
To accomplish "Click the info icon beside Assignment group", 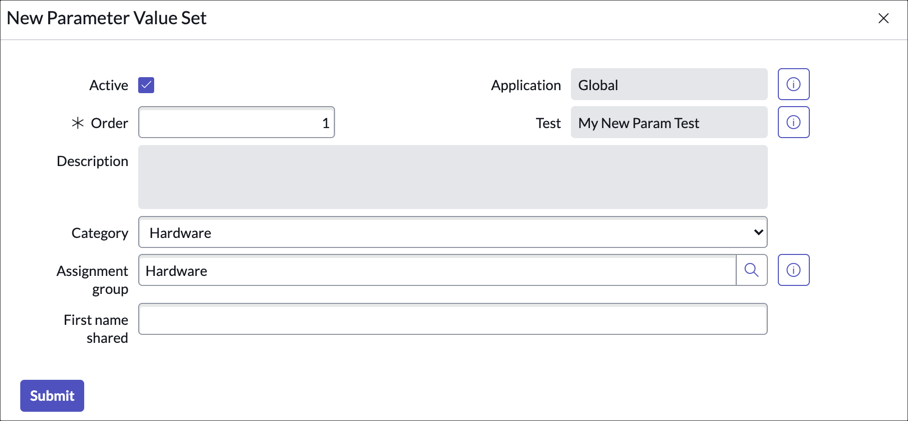I will pos(793,270).
